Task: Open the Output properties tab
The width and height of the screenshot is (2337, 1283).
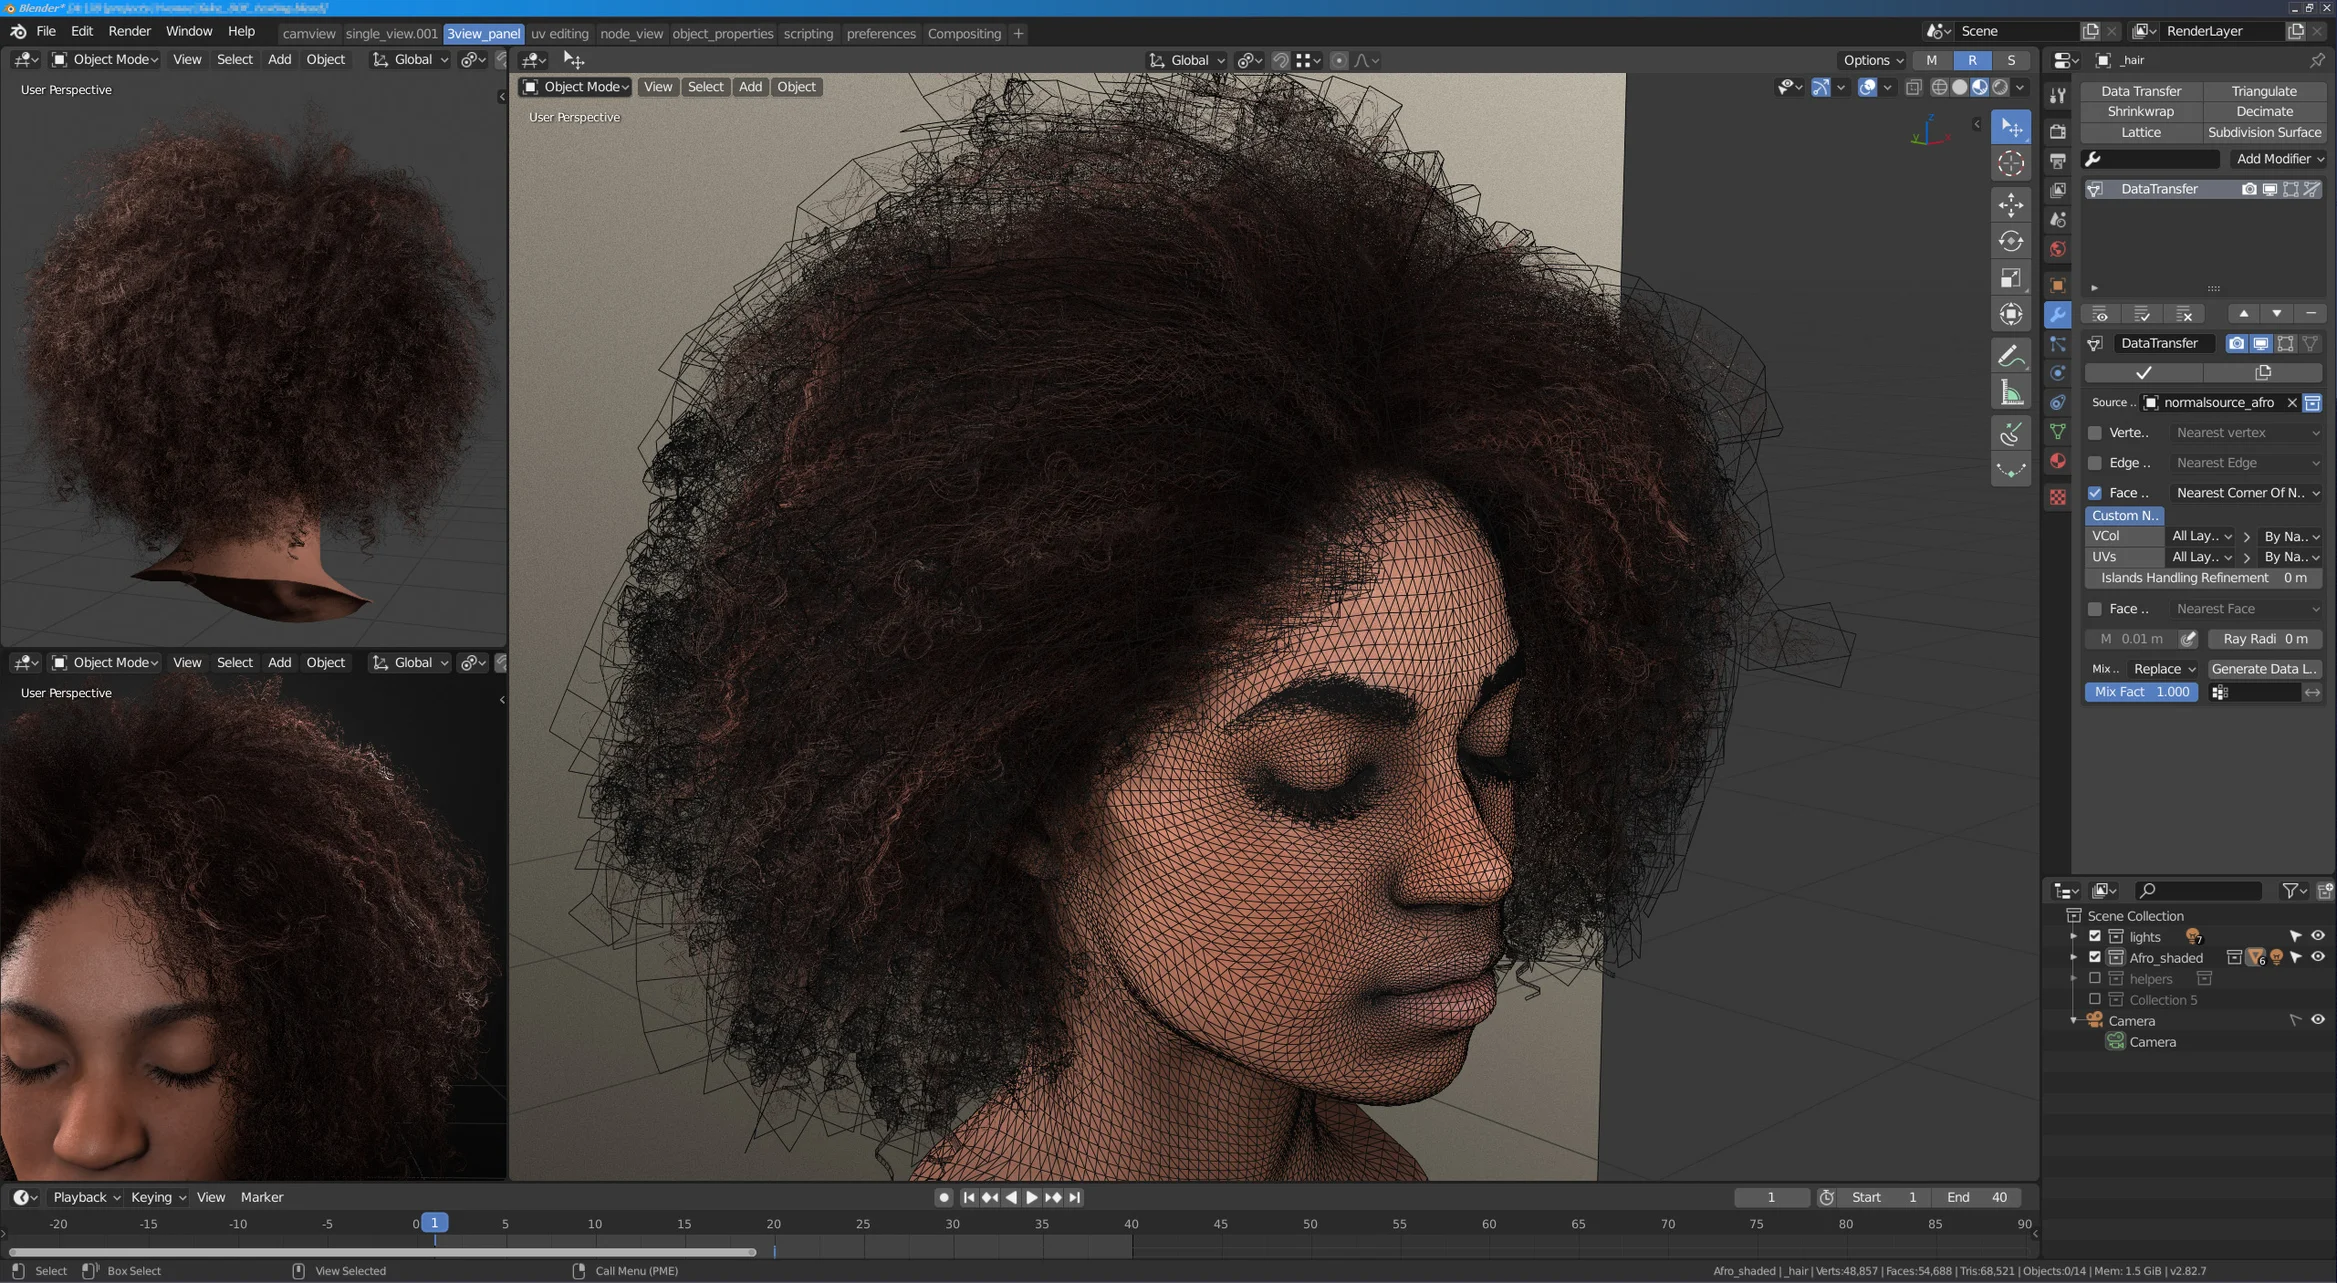Action: tap(2057, 161)
